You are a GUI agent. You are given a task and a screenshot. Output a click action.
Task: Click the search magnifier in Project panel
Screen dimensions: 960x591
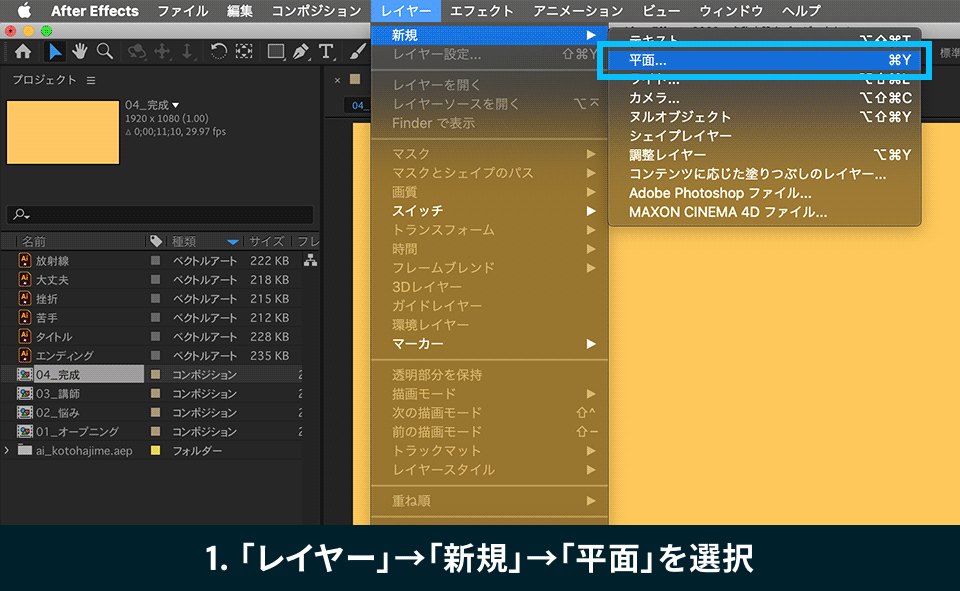21,214
